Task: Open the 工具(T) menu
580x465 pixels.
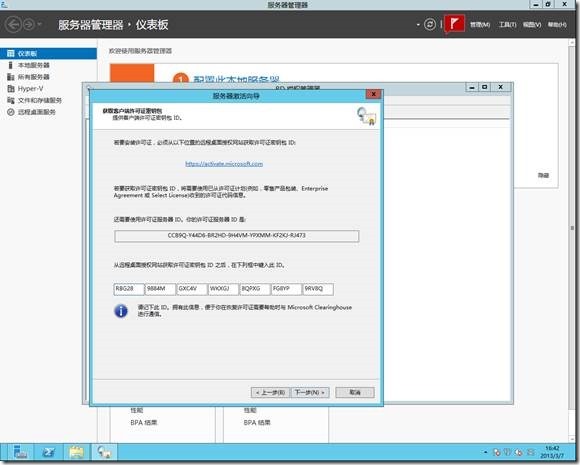Action: 508,25
